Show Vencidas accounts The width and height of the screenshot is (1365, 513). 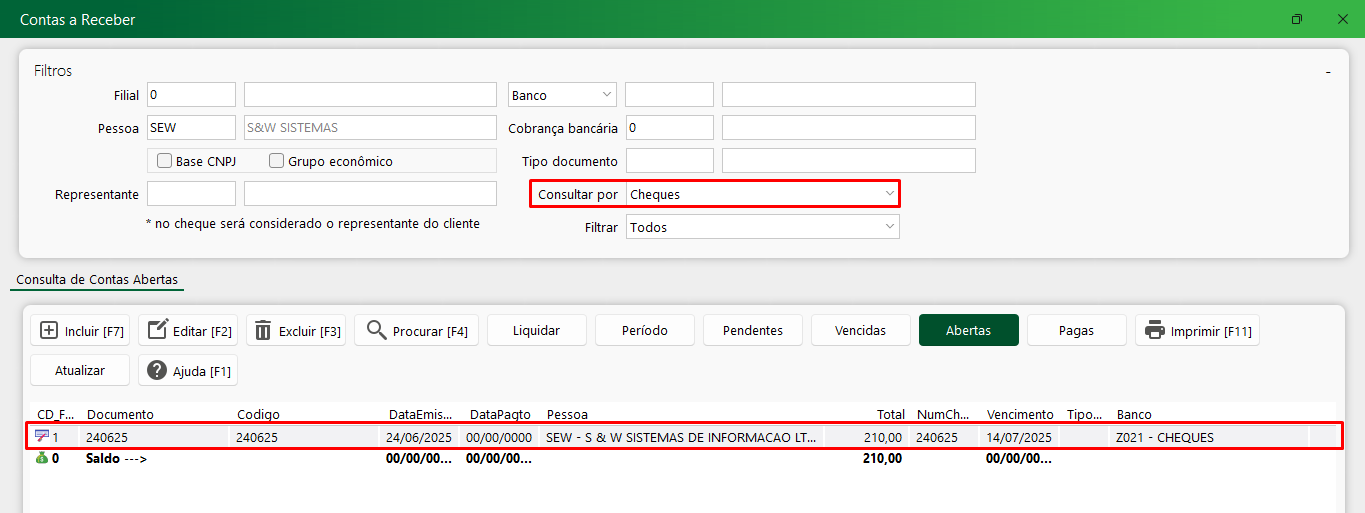[860, 330]
